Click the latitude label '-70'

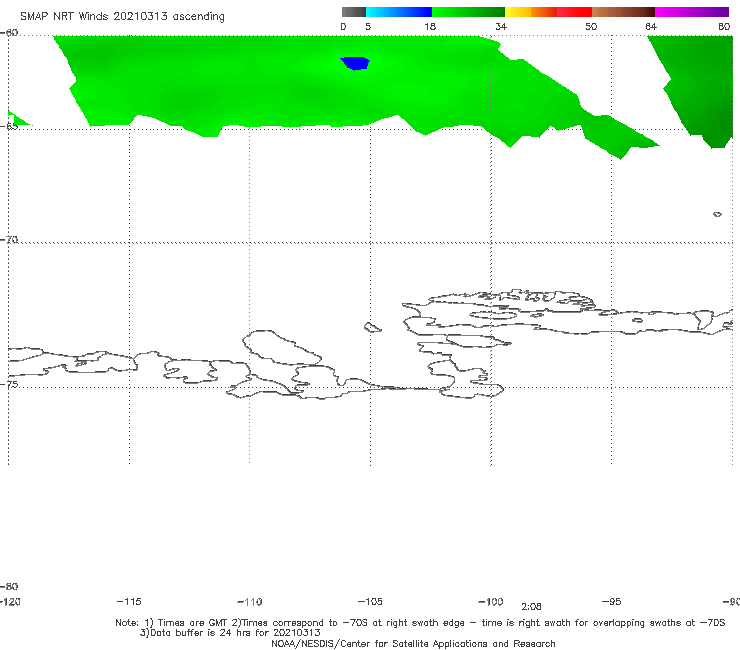[9, 240]
